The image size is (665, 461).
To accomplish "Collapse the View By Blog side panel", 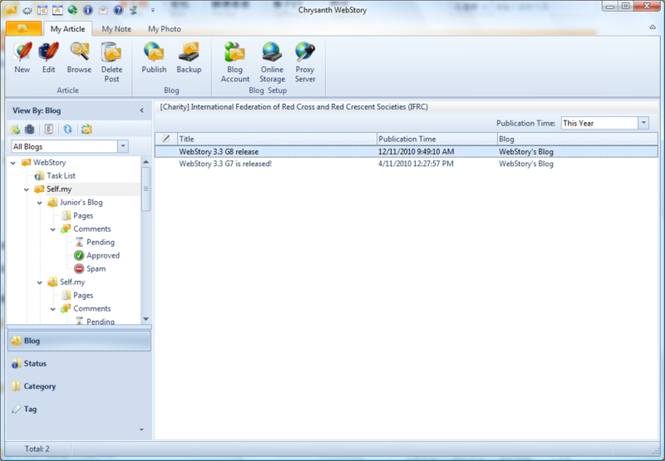I will tap(141, 110).
